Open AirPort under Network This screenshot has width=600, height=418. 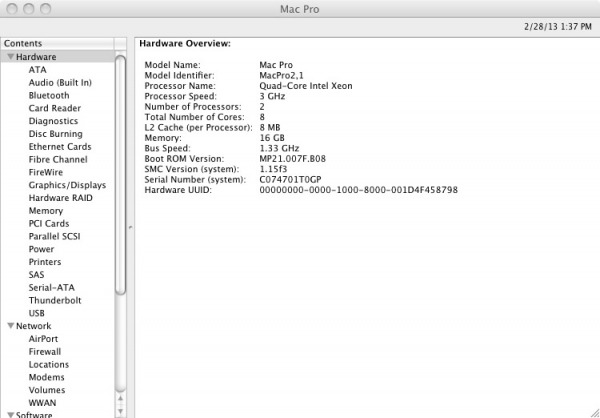tap(43, 339)
